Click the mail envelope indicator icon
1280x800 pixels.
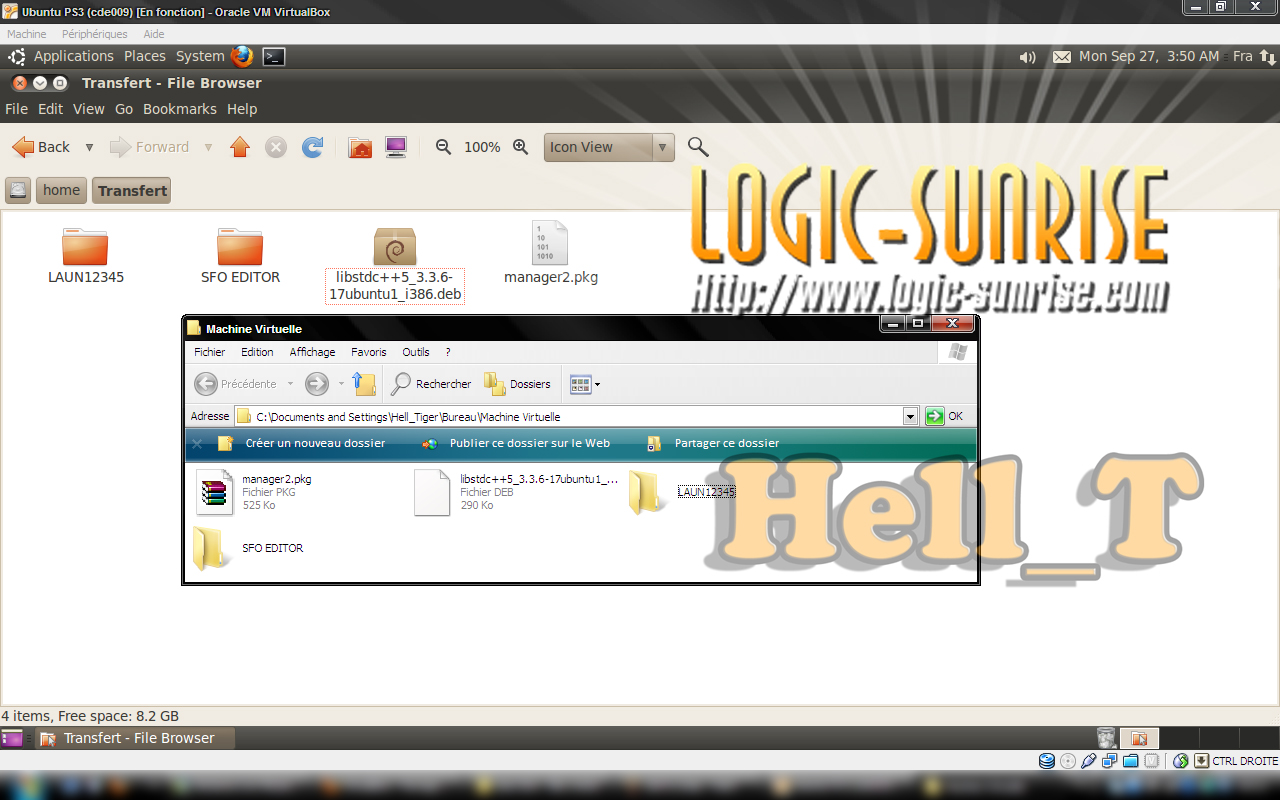click(x=1061, y=57)
